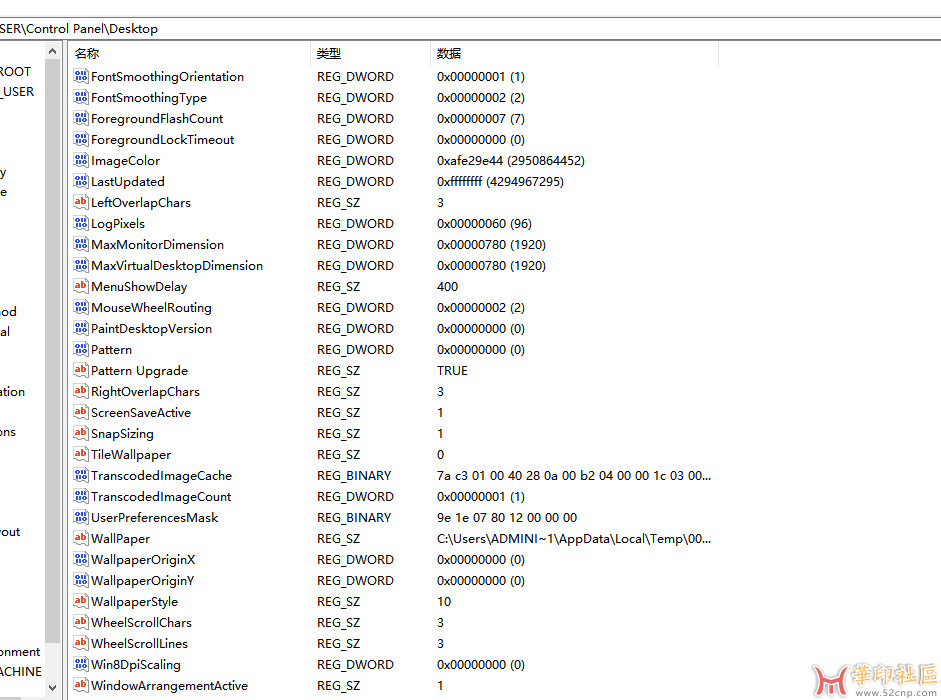The image size is (941, 700).
Task: Click the FontSmoothingOrientation DWORD icon
Action: coord(81,76)
